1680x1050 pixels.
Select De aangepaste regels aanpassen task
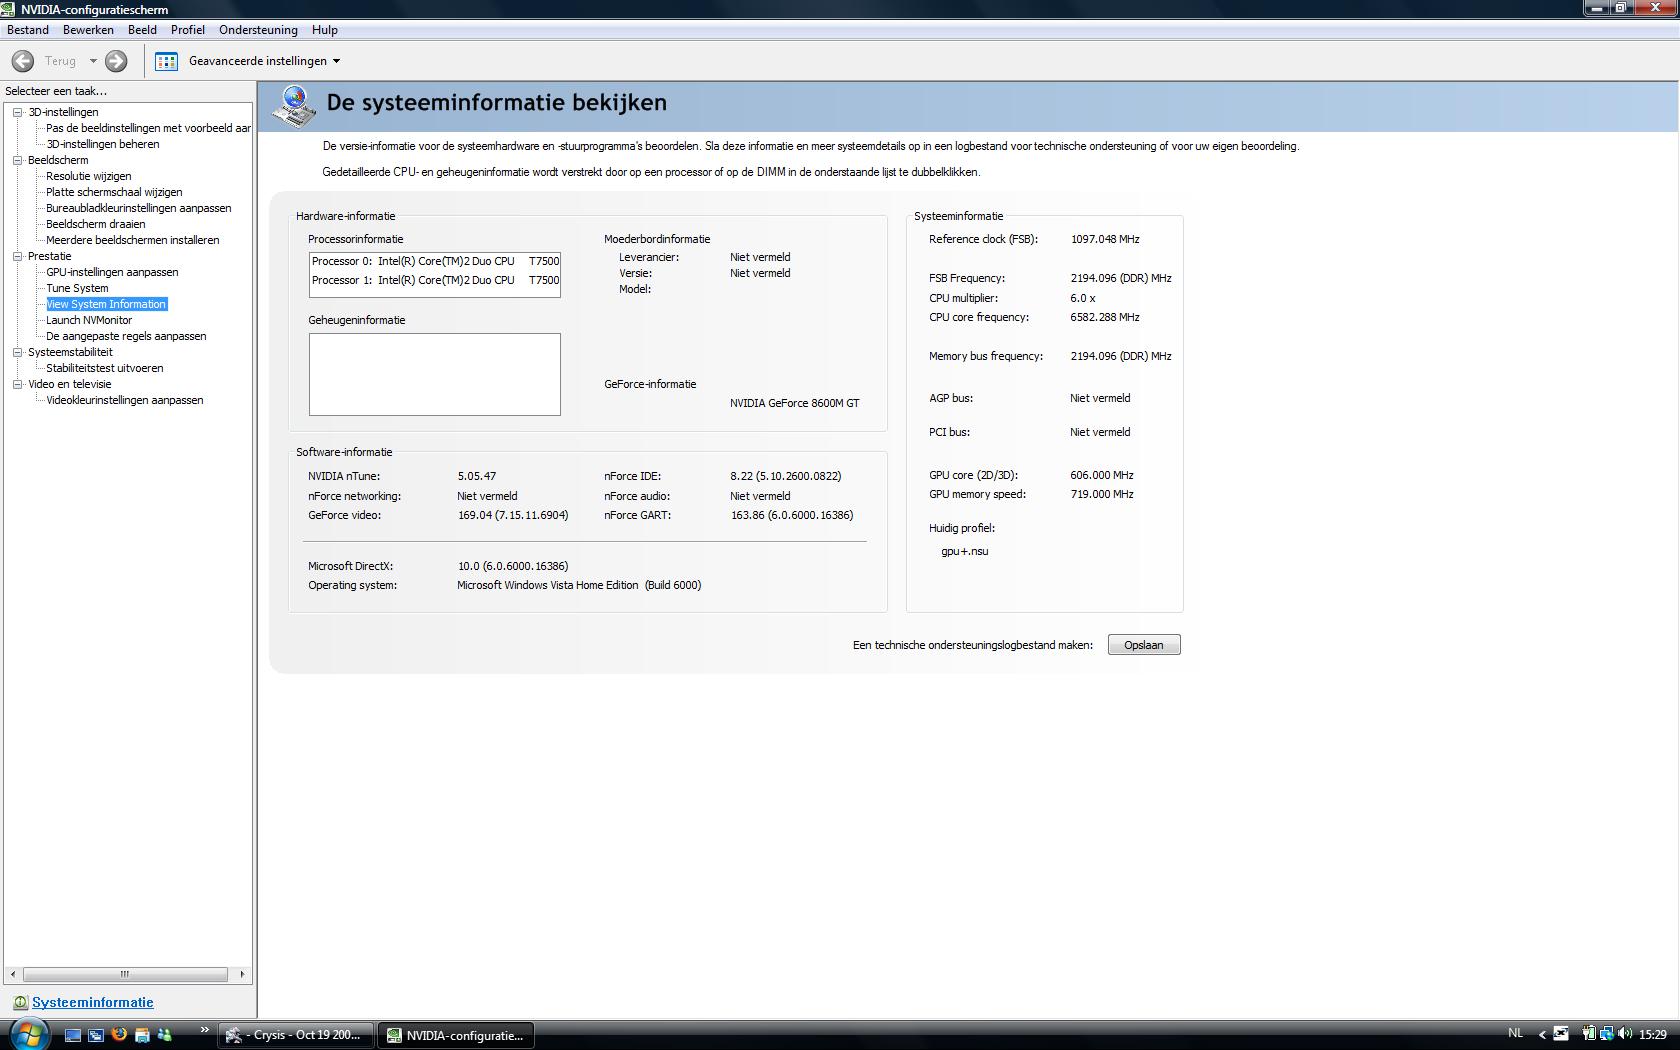(x=126, y=336)
